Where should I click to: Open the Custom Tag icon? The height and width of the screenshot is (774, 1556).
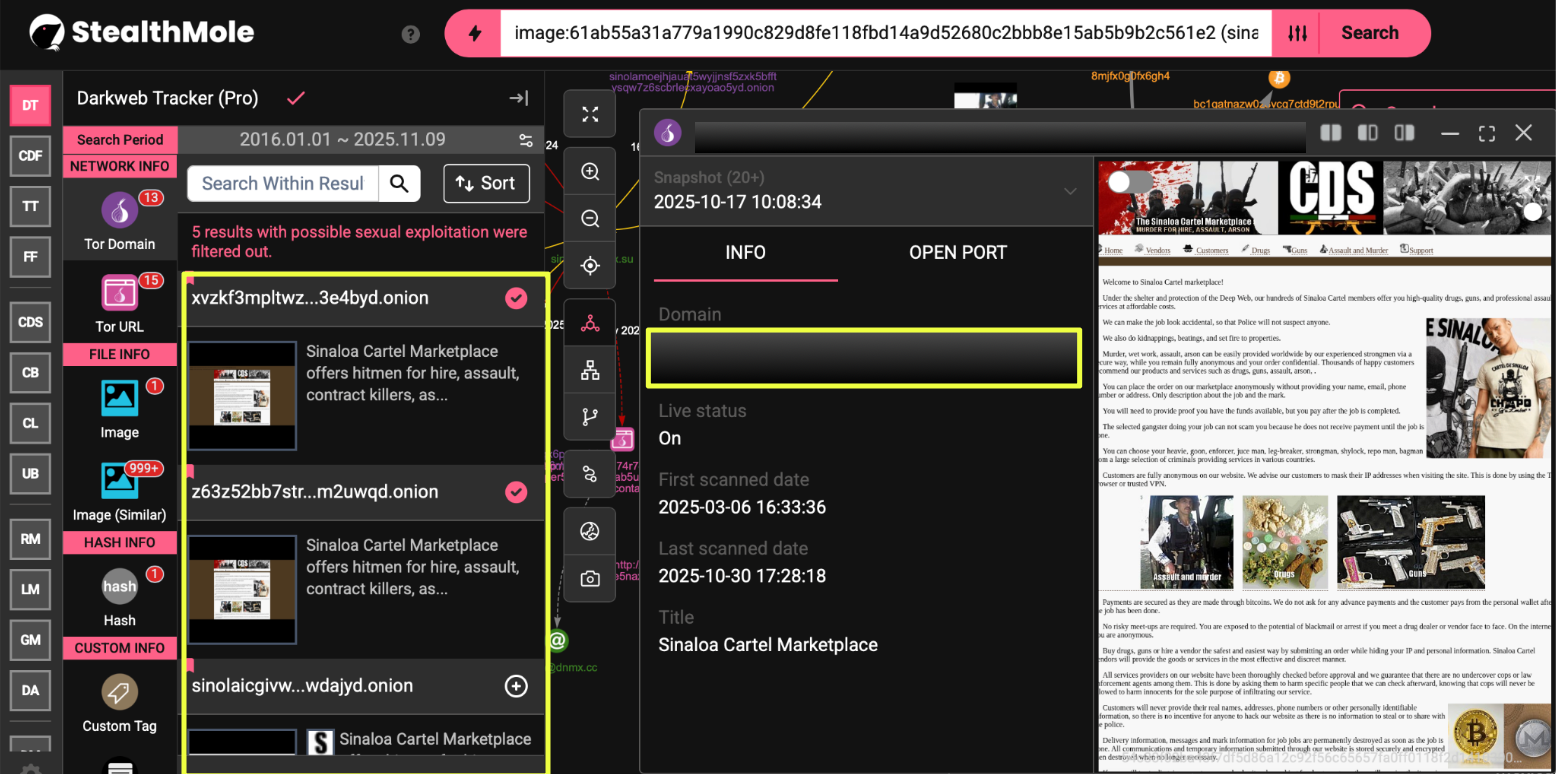[119, 692]
